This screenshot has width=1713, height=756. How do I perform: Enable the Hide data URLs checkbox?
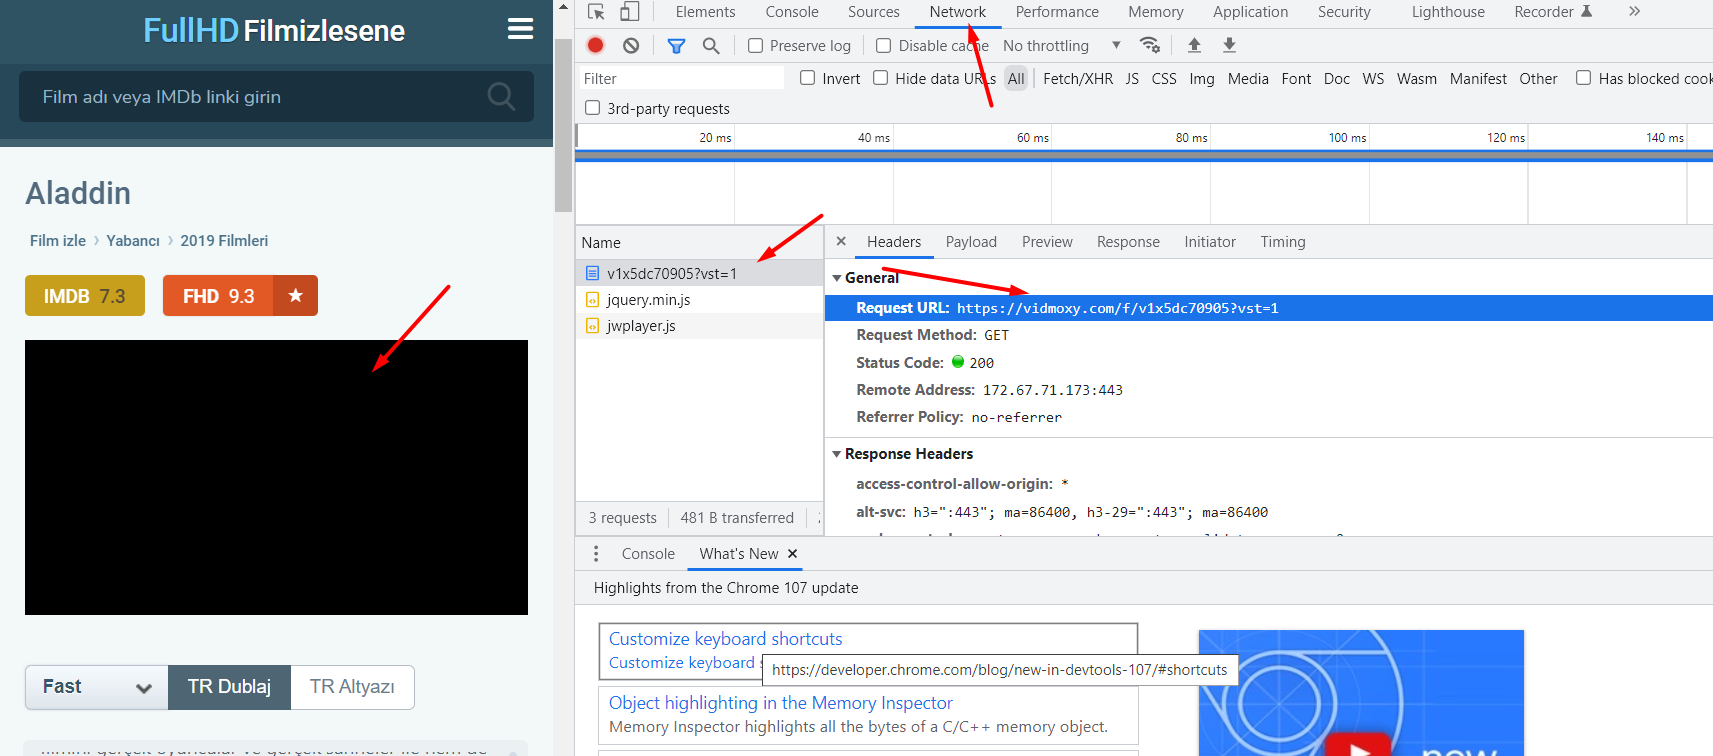[x=881, y=78]
